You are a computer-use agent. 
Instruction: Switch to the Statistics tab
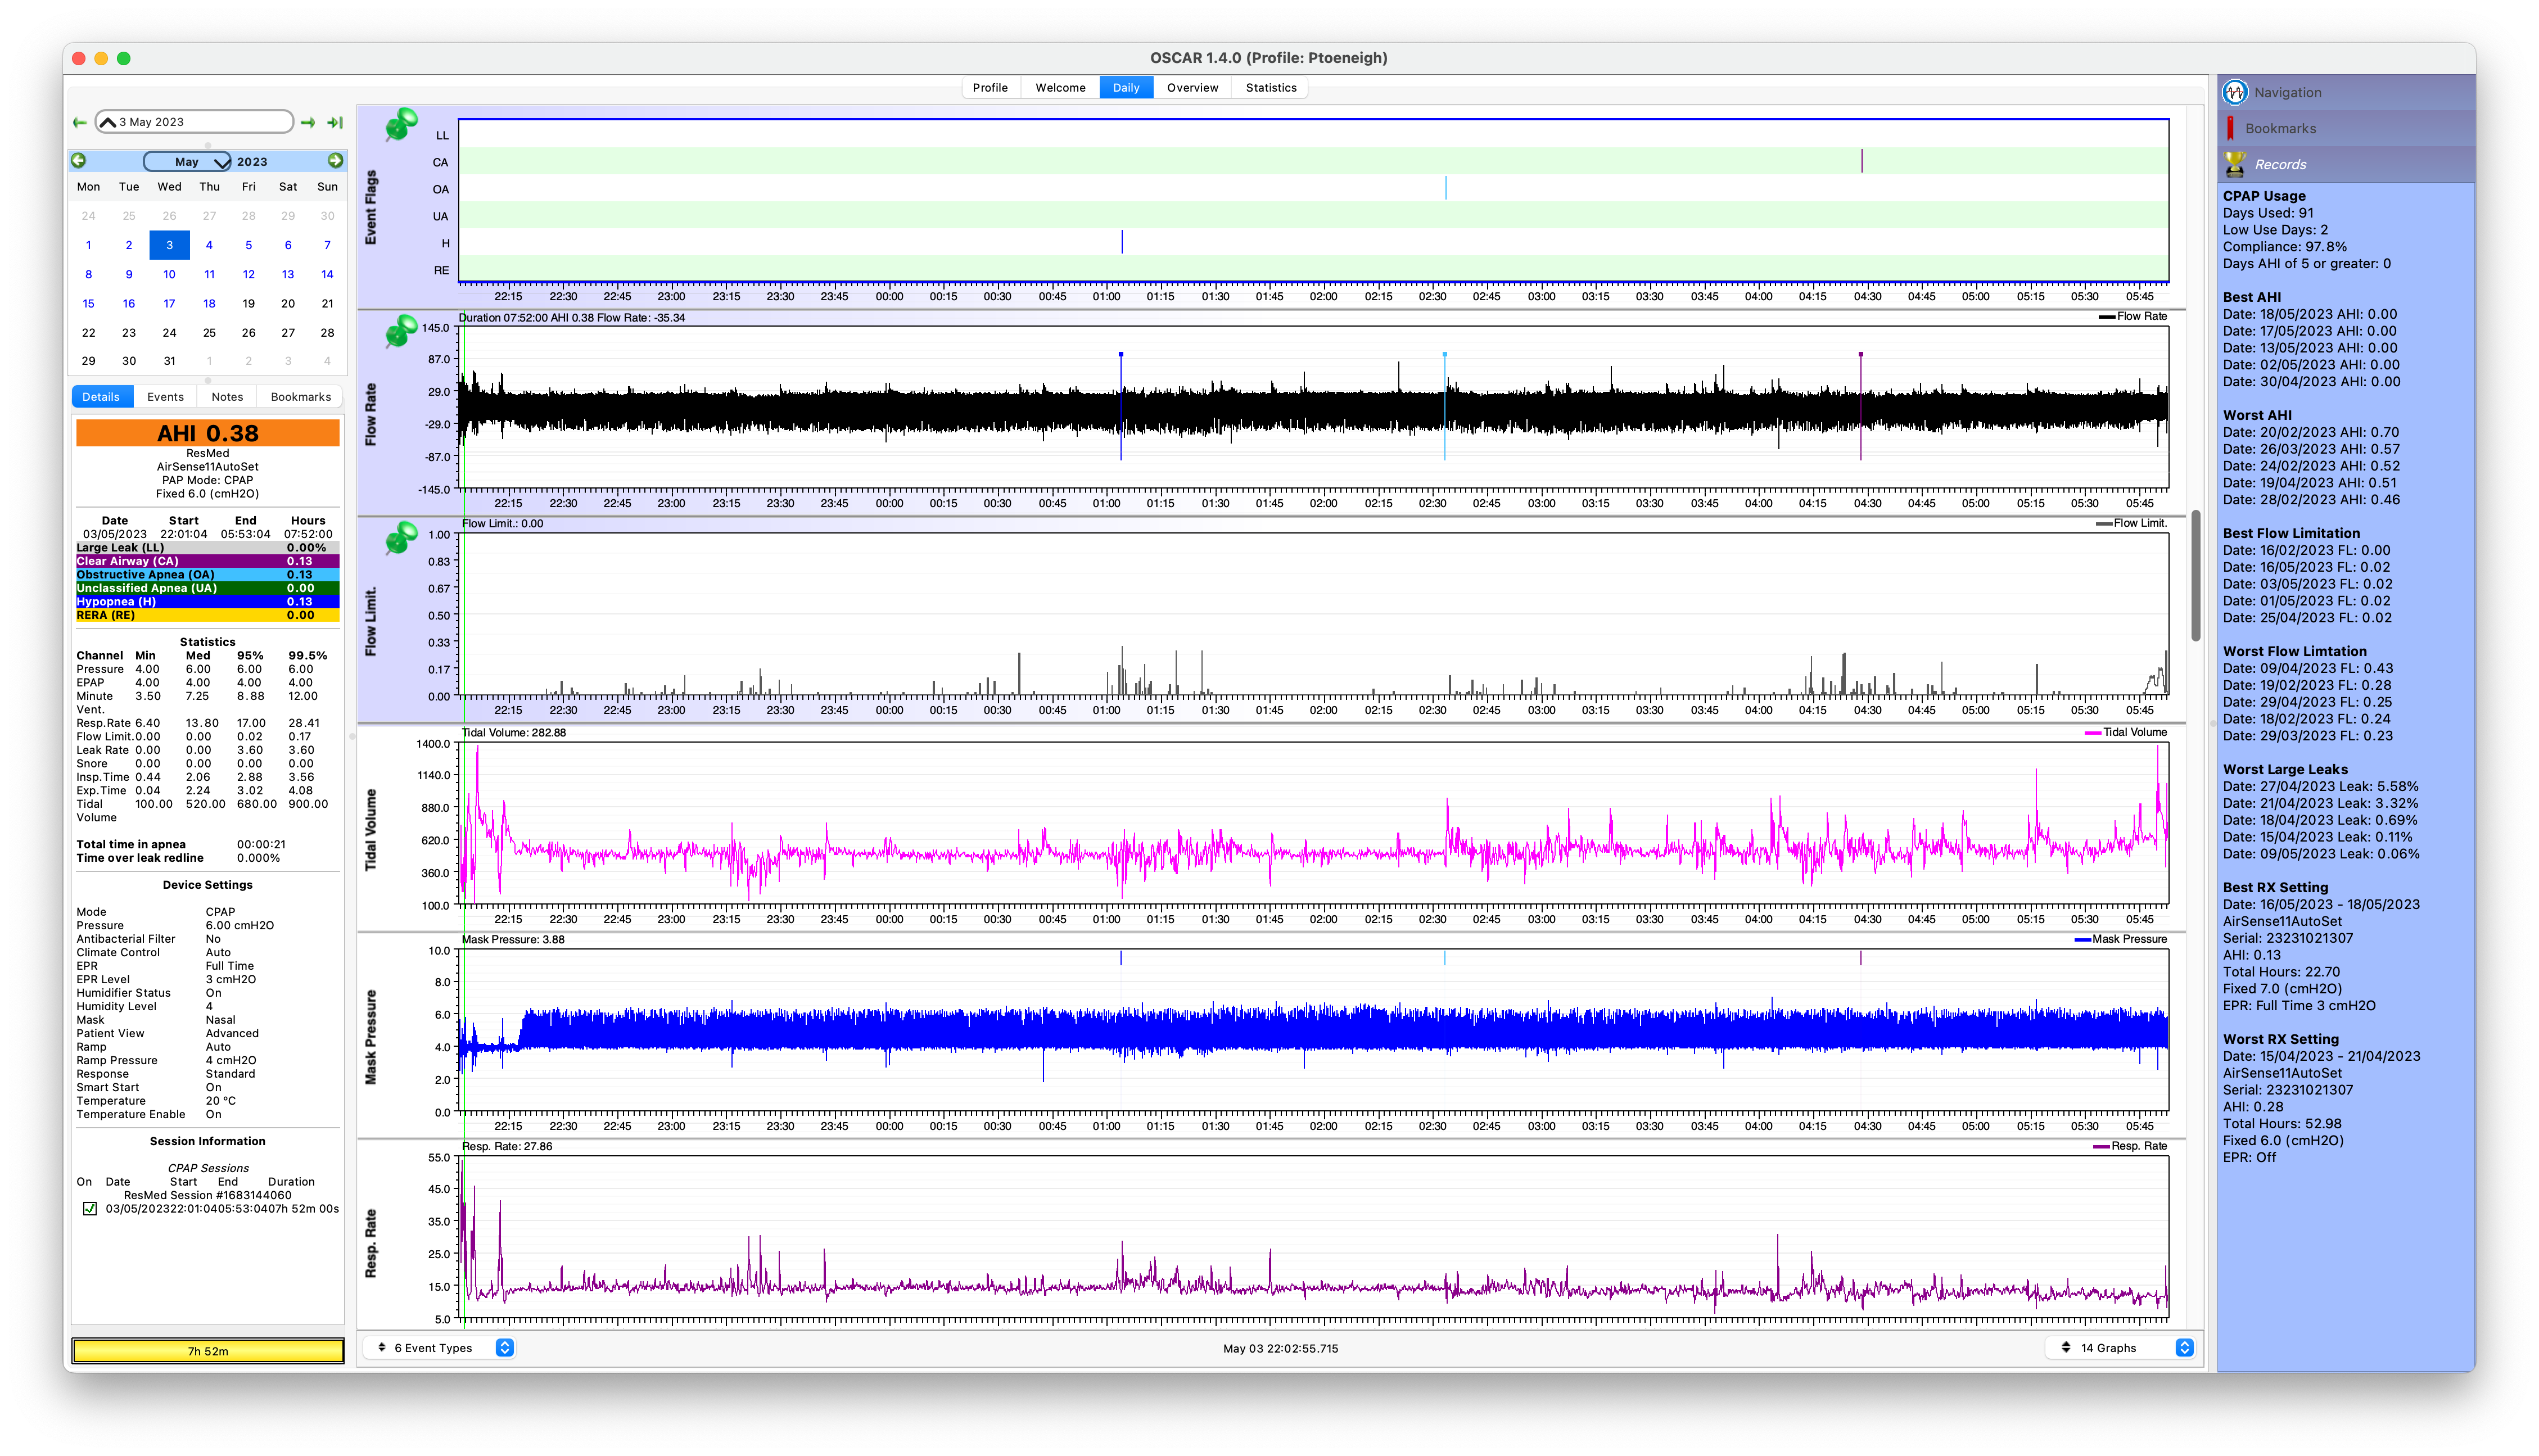[1270, 88]
